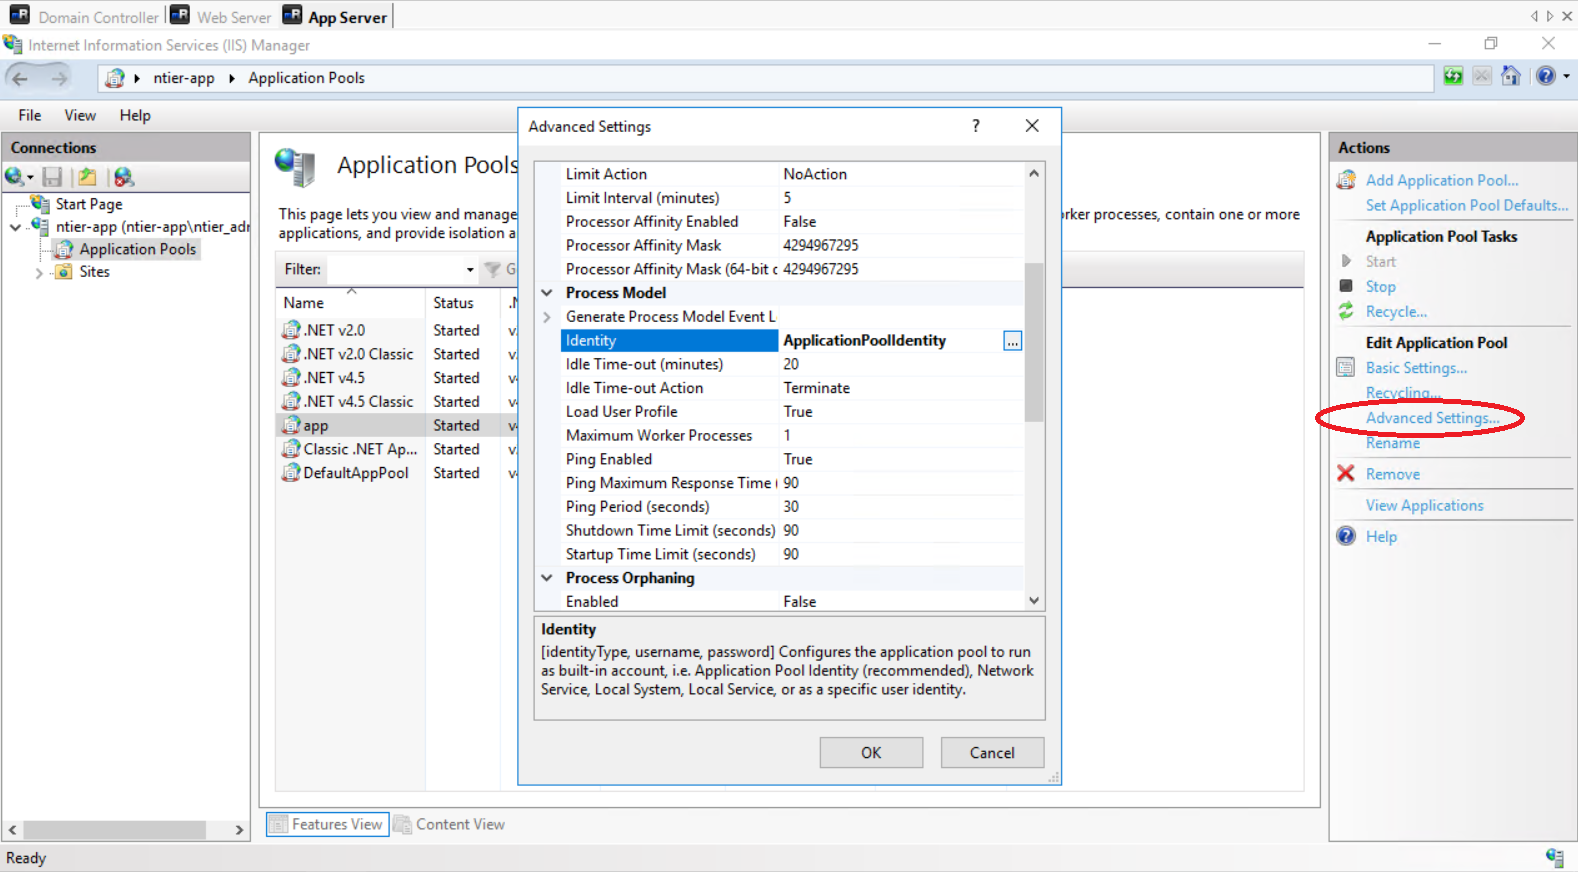Click the home icon in address bar

pos(1511,76)
